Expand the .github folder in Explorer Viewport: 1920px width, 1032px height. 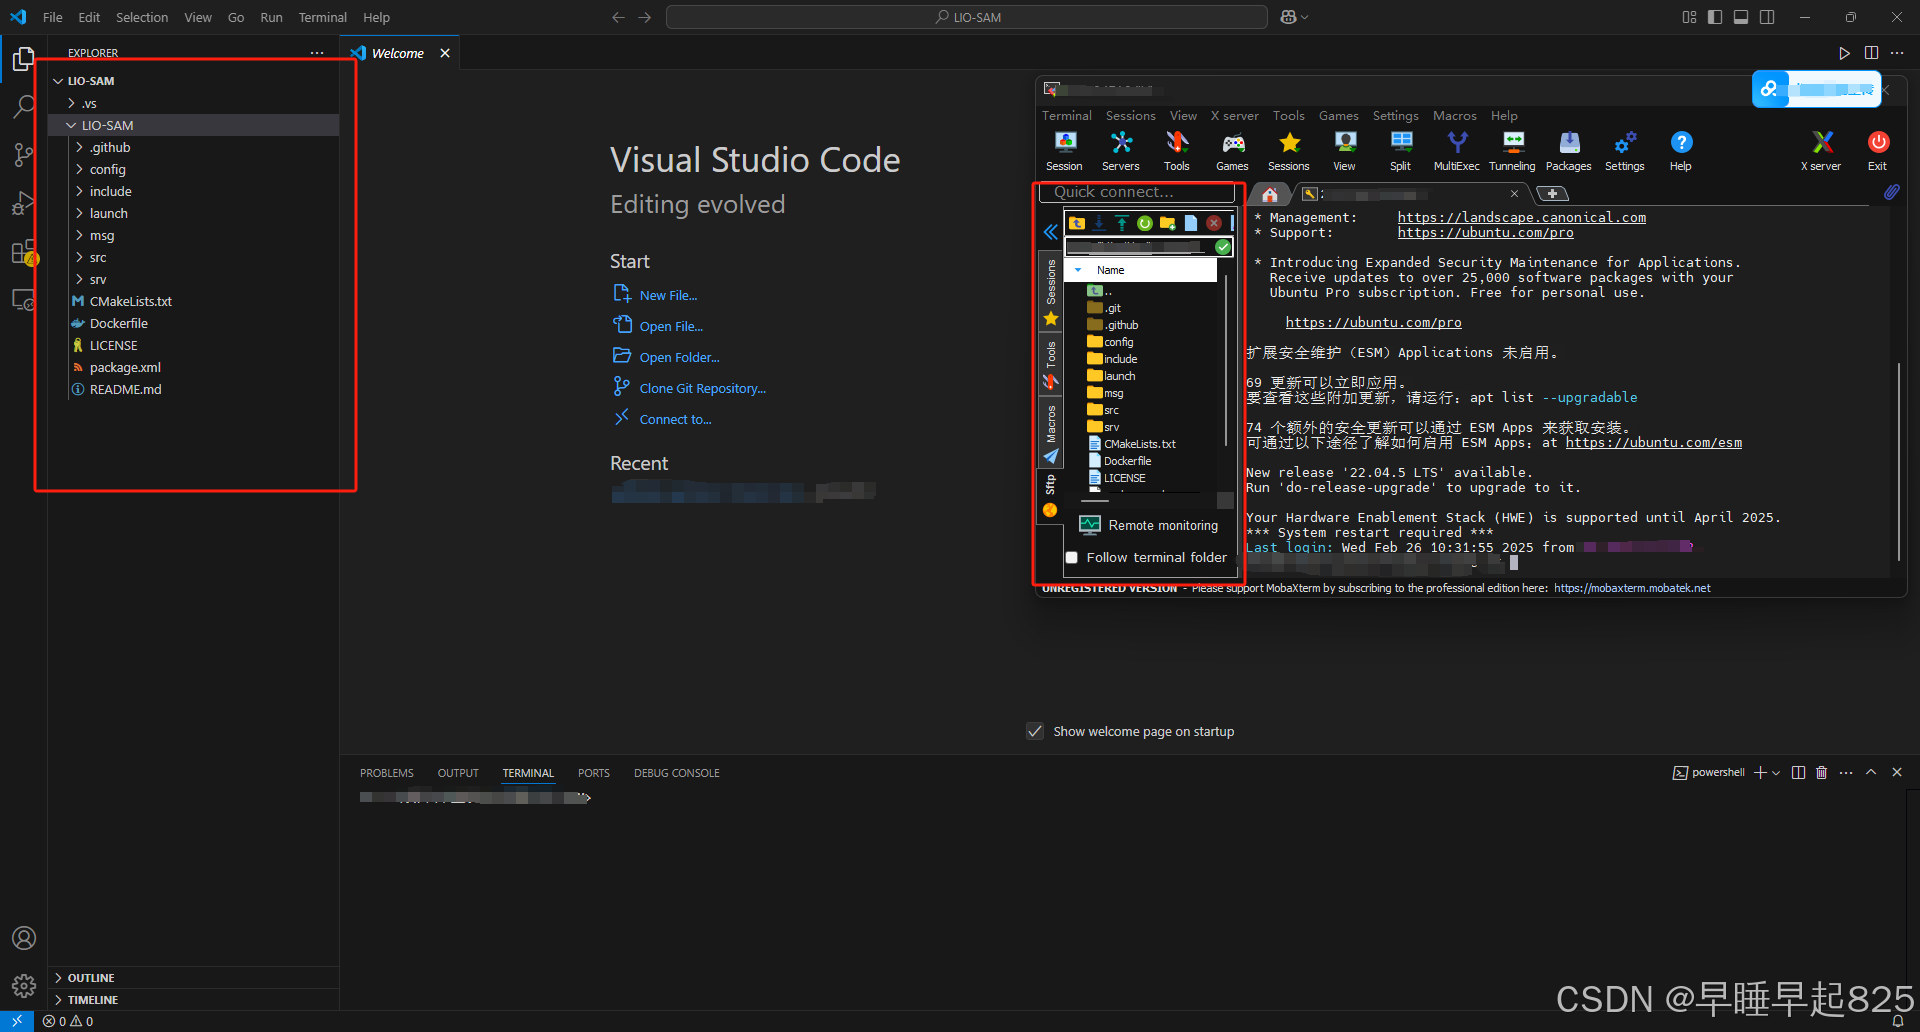[80, 147]
